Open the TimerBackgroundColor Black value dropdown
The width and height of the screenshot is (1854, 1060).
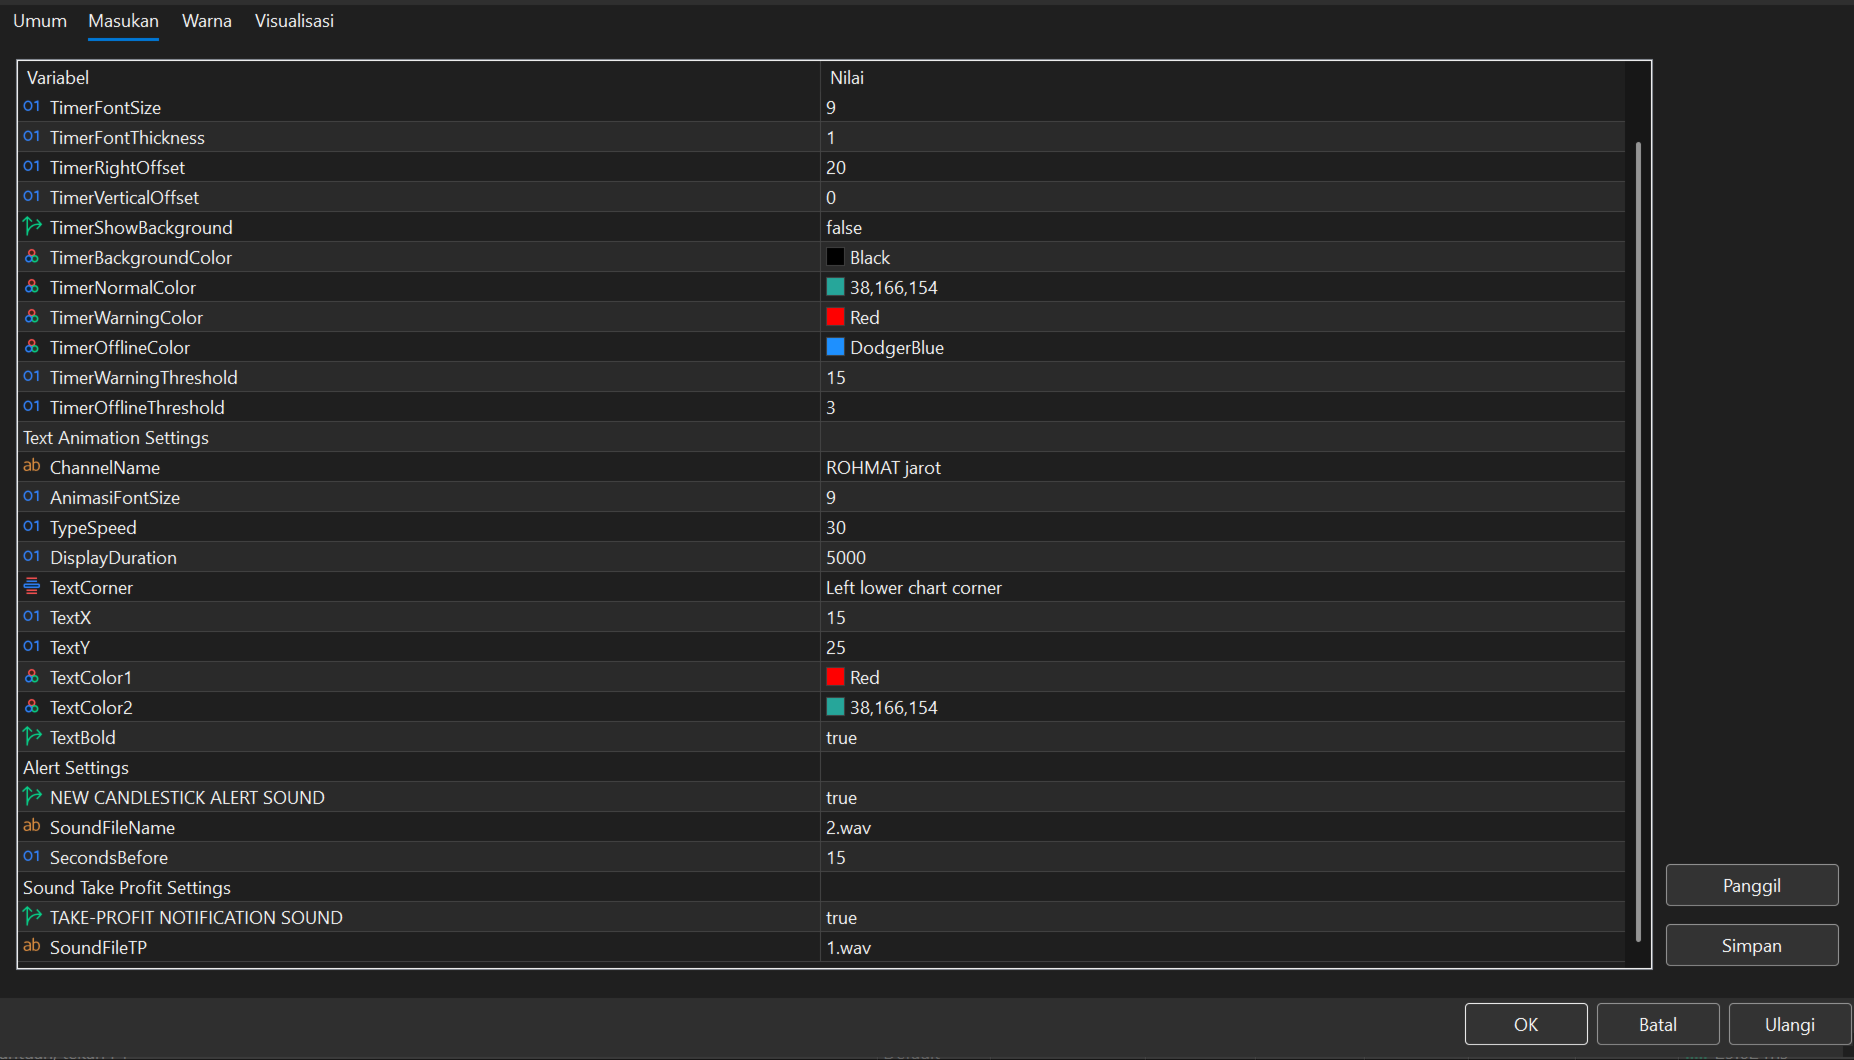tap(1222, 257)
